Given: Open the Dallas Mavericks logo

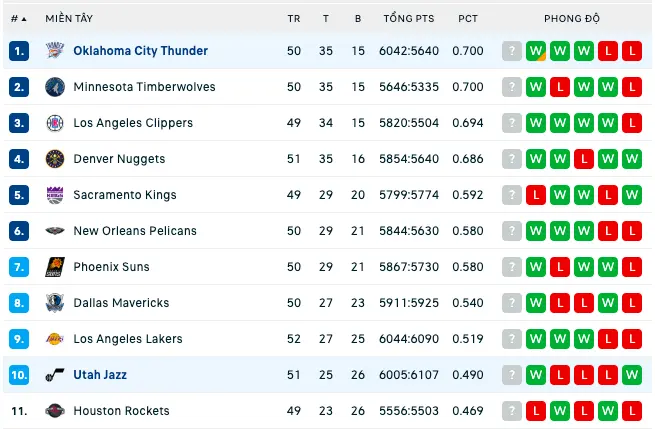Looking at the screenshot, I should 55,302.
